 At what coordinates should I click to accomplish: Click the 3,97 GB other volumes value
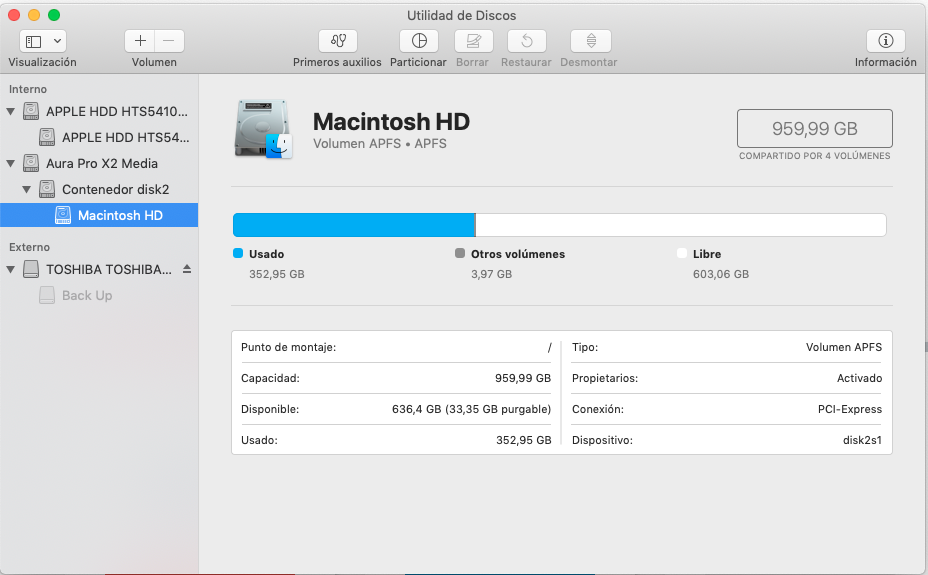click(492, 274)
